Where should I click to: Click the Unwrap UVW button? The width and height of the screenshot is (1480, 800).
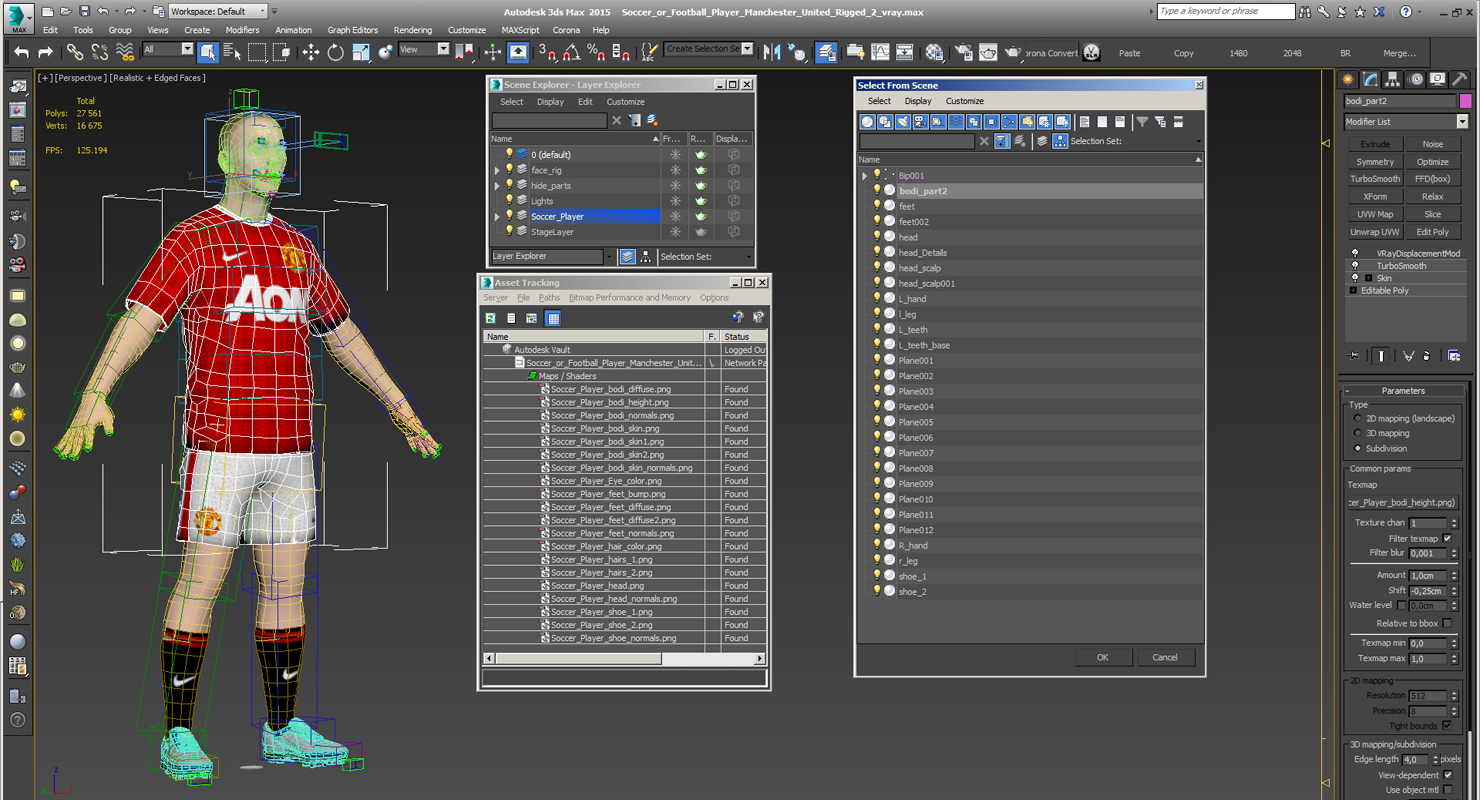pos(1375,232)
